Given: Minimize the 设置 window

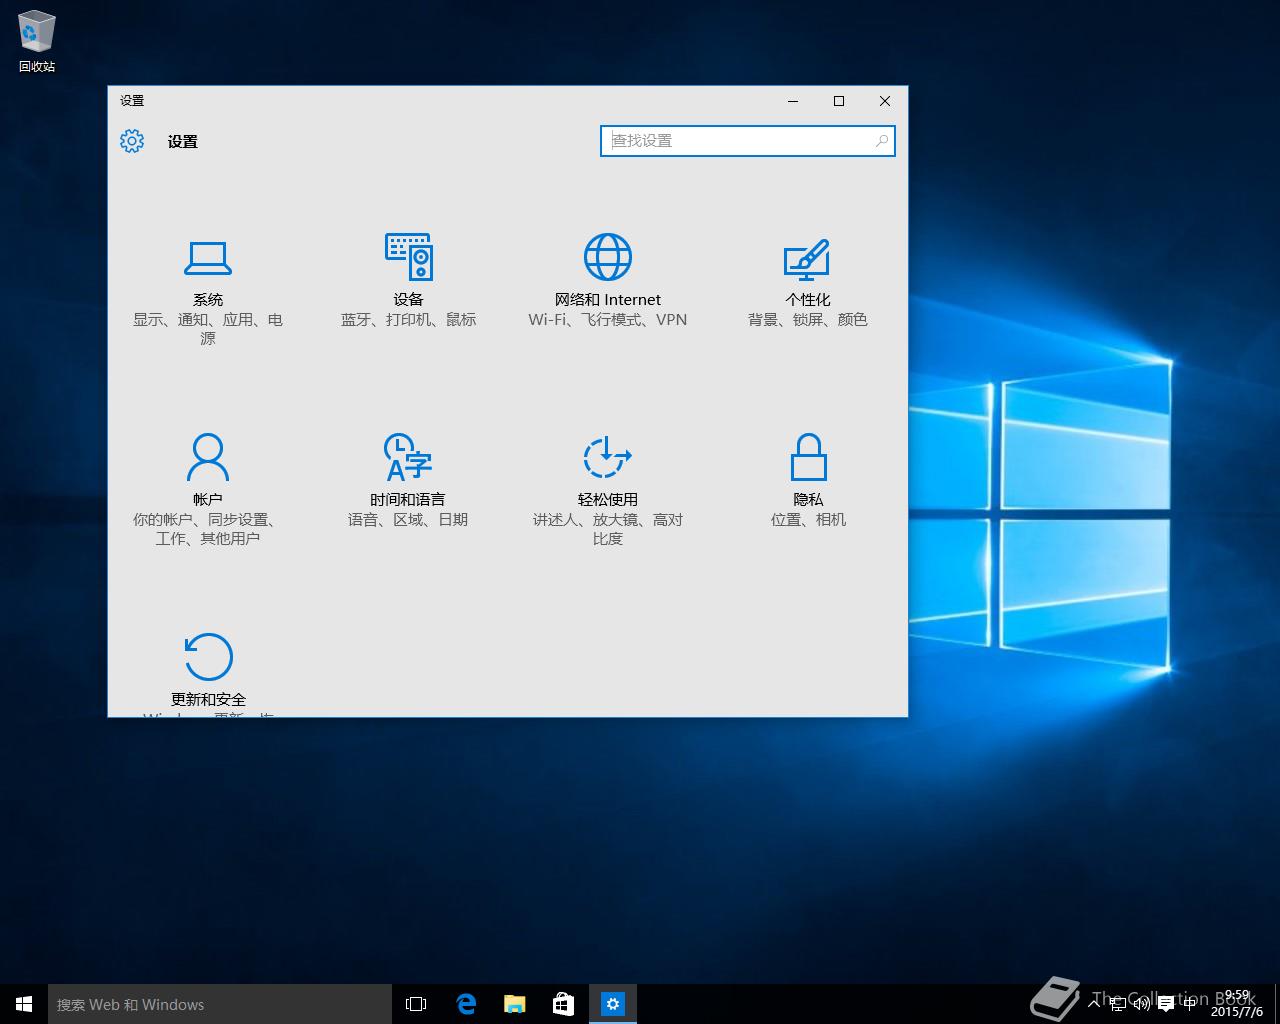Looking at the screenshot, I should click(x=793, y=101).
